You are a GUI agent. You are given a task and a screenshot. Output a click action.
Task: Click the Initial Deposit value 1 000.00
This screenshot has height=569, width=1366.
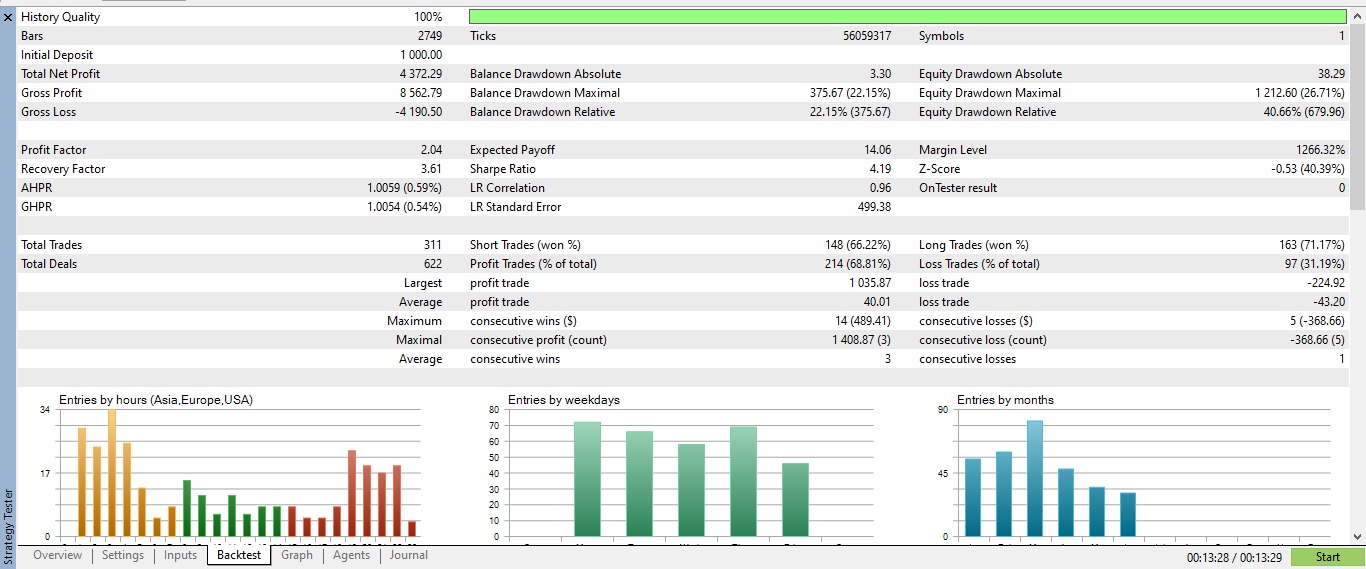(421, 55)
